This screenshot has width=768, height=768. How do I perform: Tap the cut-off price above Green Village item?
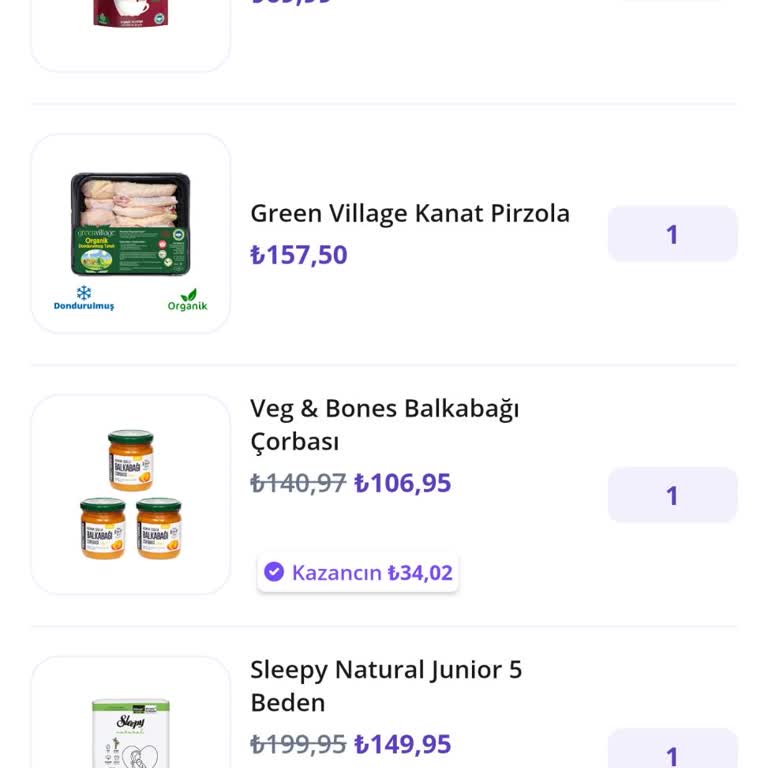pos(291,3)
